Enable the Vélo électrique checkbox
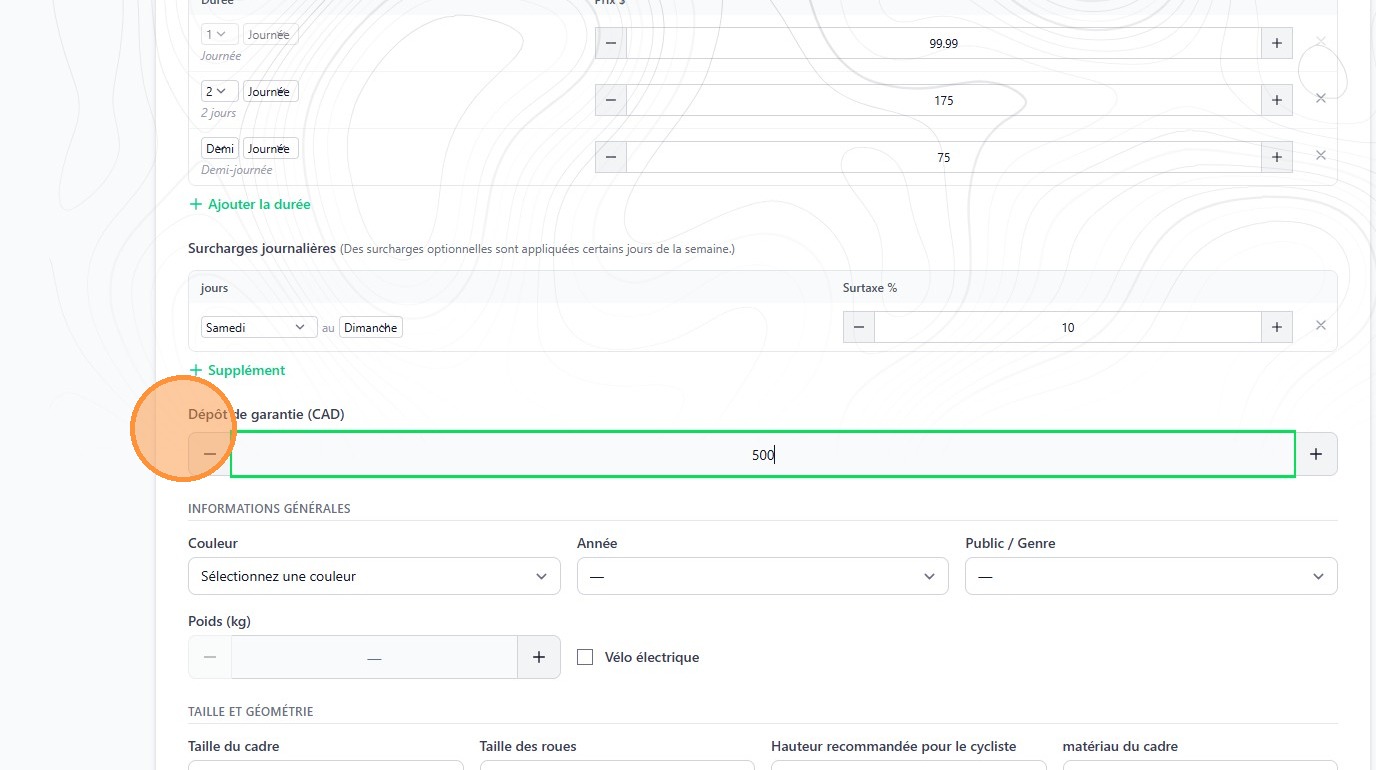 point(586,657)
